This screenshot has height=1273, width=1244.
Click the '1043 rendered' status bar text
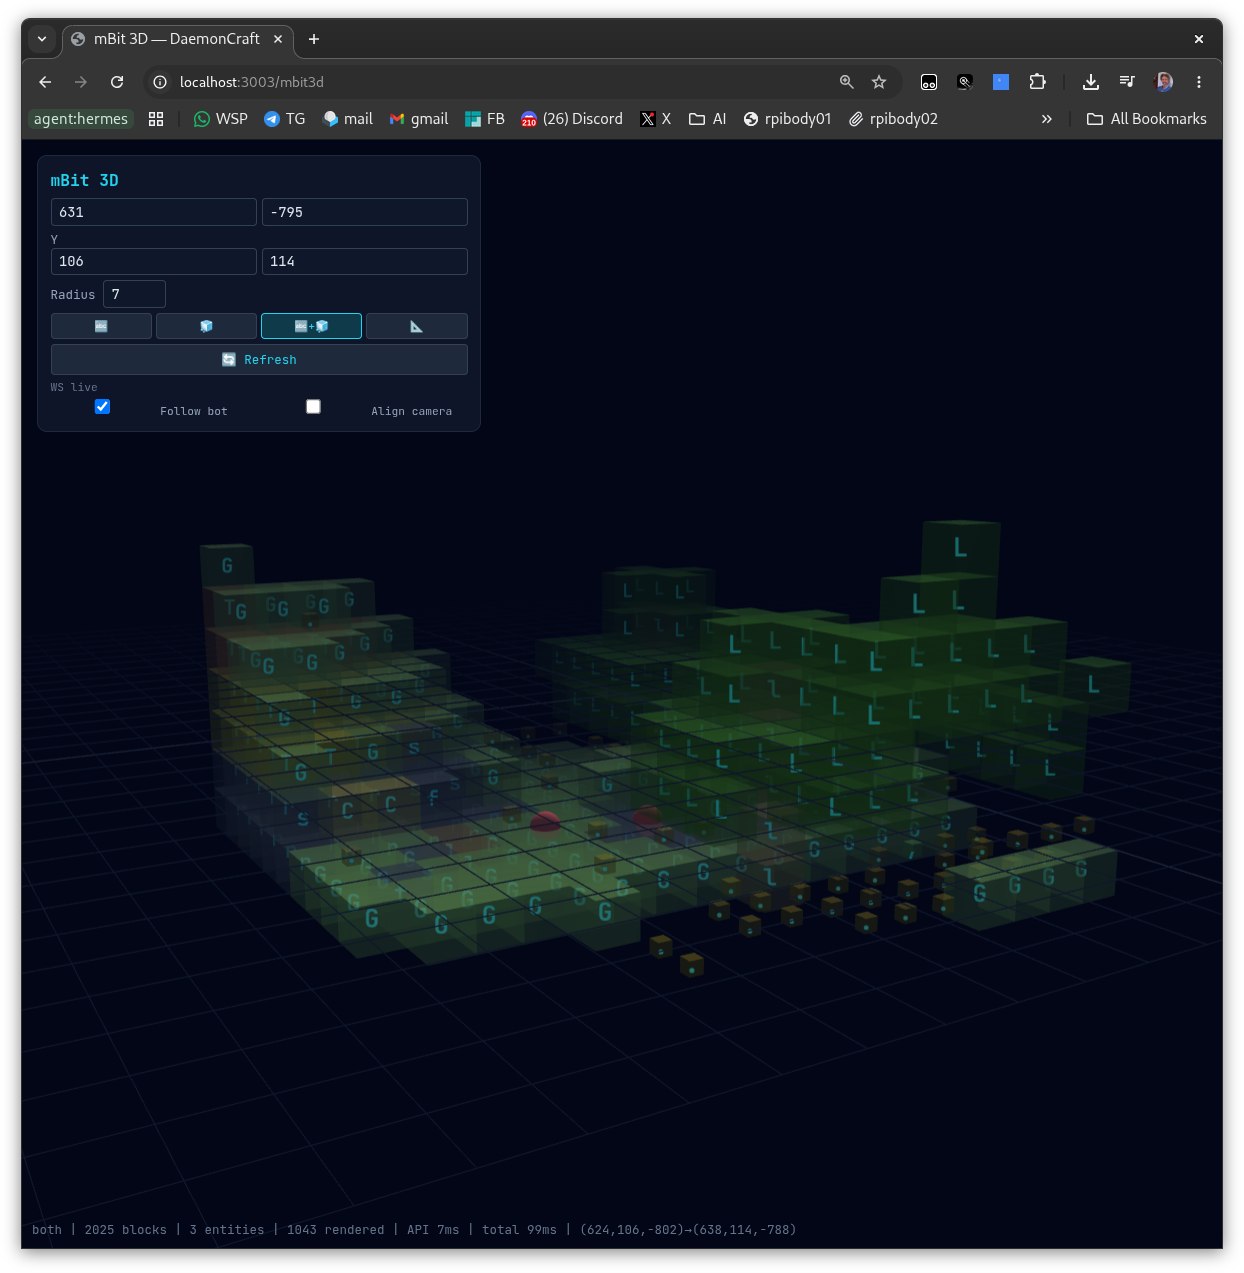pos(336,1230)
